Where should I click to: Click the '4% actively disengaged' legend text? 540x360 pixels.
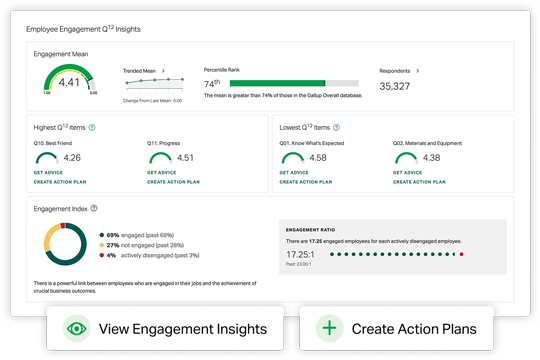tap(153, 255)
